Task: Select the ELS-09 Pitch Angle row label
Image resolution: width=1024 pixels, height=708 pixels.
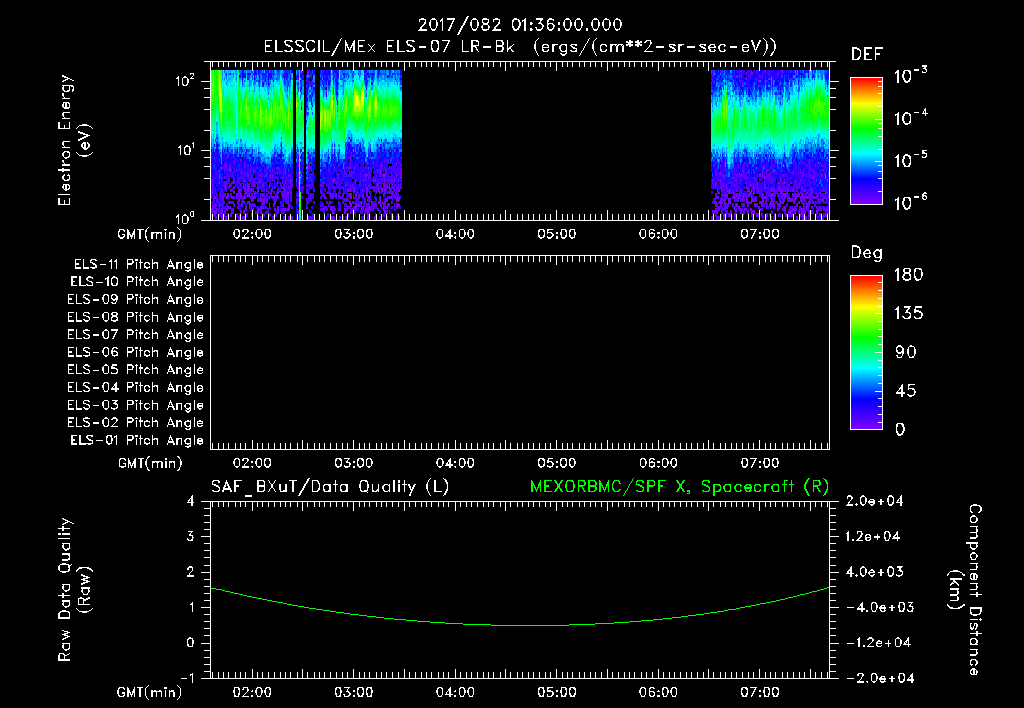Action: click(x=135, y=300)
